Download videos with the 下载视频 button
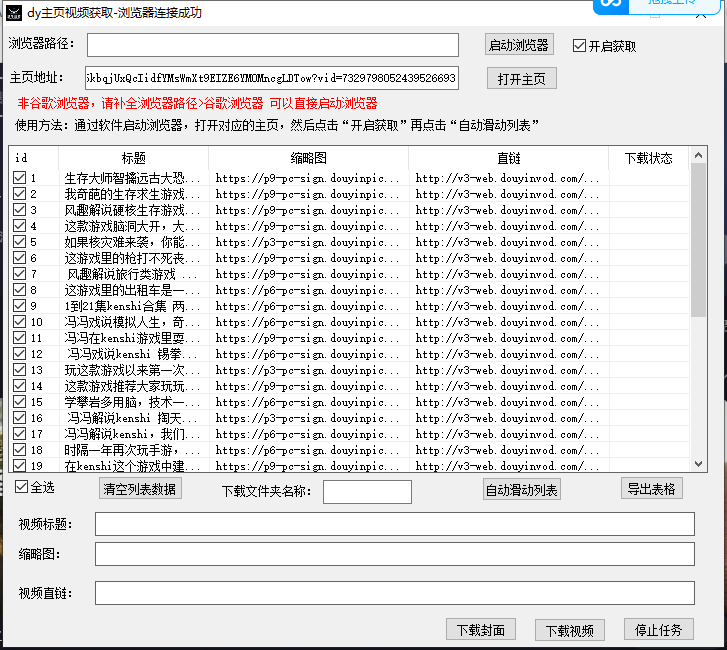The image size is (727, 650). (x=570, y=630)
